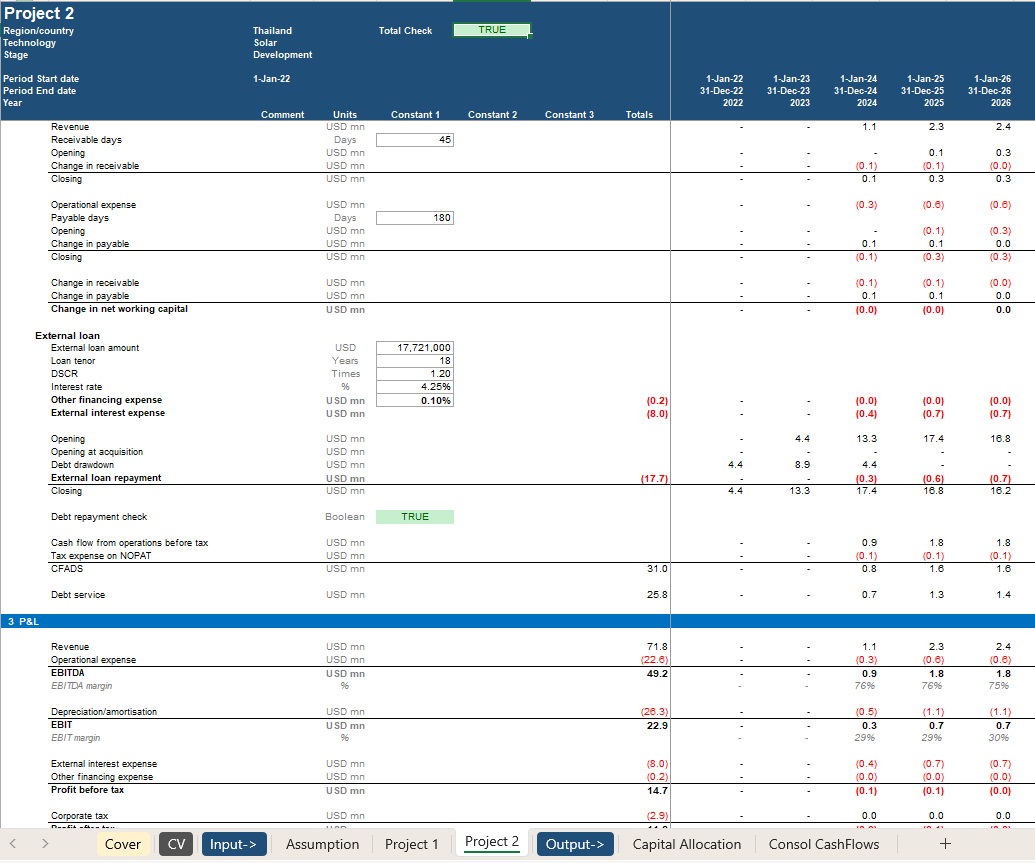The width and height of the screenshot is (1035, 863).
Task: Click the Receivable days input cell with 45
Action: (415, 141)
